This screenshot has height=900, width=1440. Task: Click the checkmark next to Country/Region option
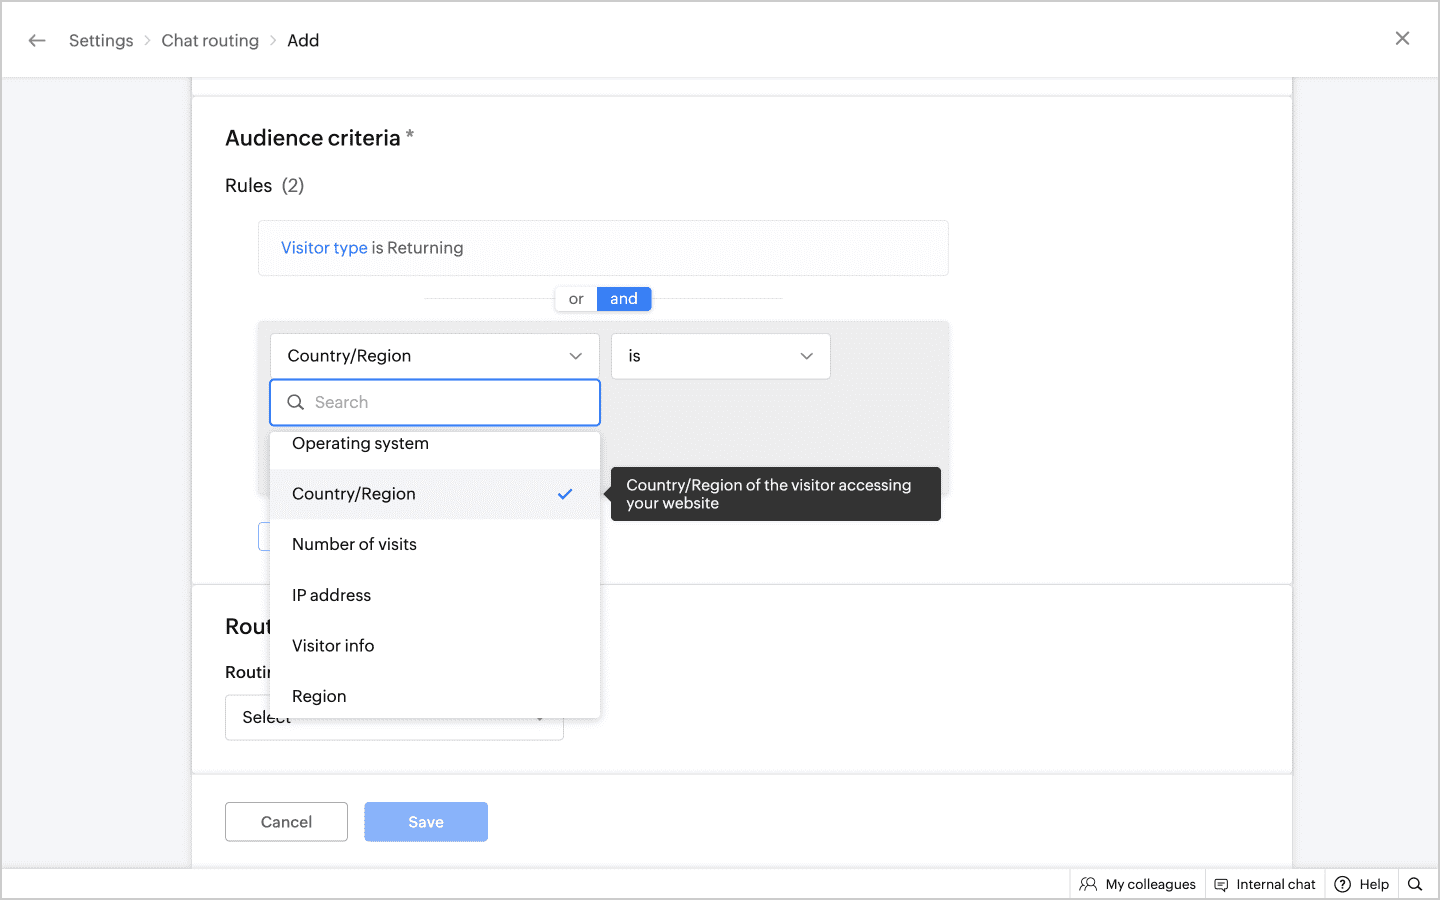(565, 494)
